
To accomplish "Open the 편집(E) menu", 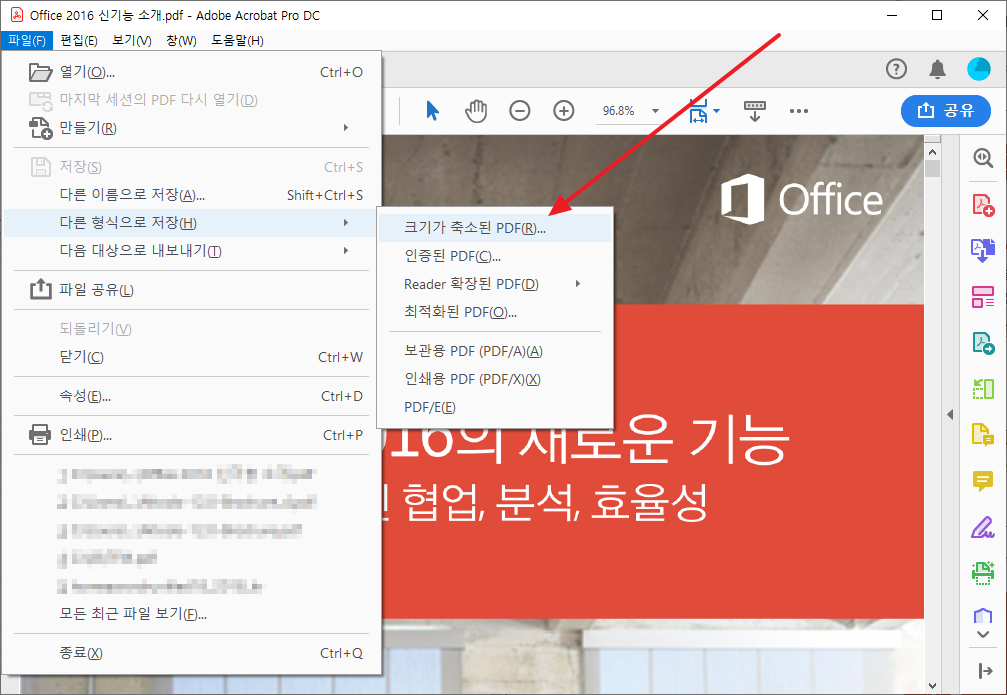I will pyautogui.click(x=79, y=40).
